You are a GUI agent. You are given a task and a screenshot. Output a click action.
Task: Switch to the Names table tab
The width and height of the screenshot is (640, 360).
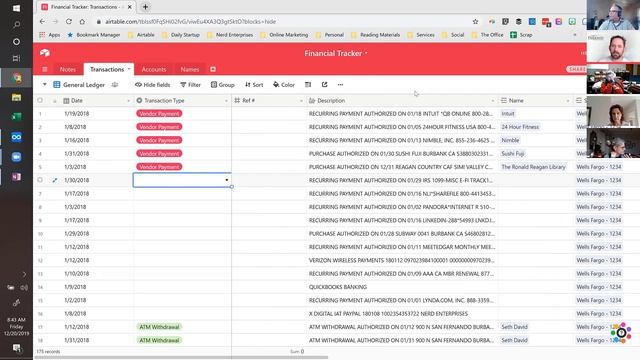tap(190, 70)
